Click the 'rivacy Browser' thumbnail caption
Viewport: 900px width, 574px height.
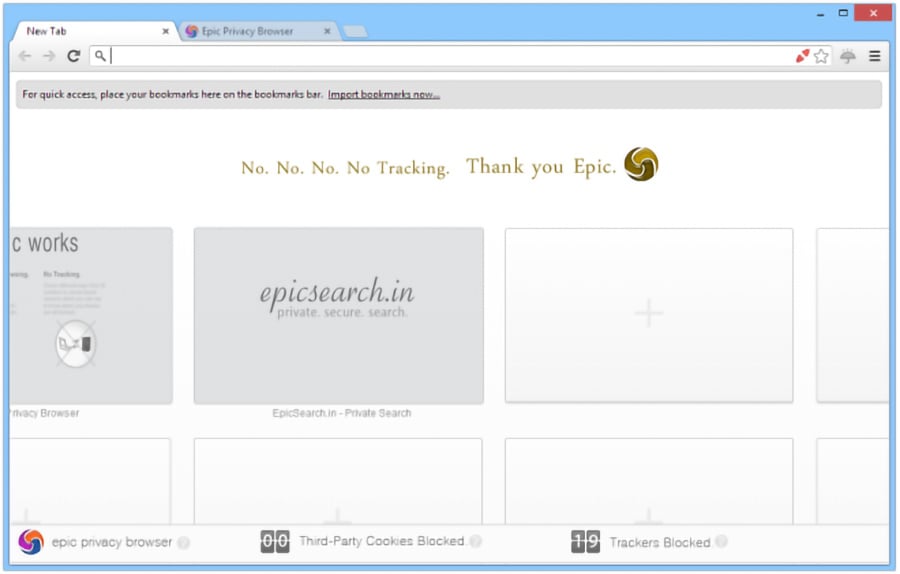click(45, 413)
